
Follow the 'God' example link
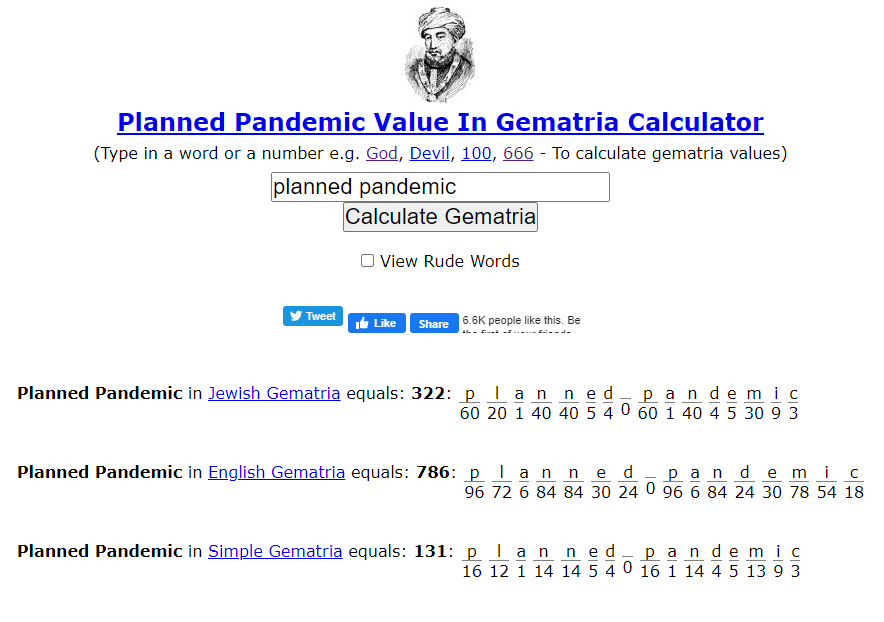(x=382, y=154)
